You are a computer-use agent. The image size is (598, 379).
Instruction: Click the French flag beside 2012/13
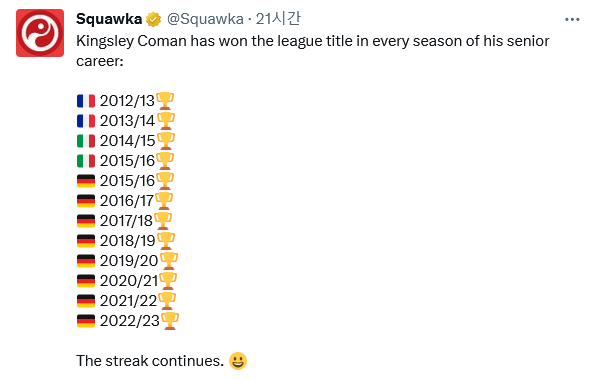point(86,101)
